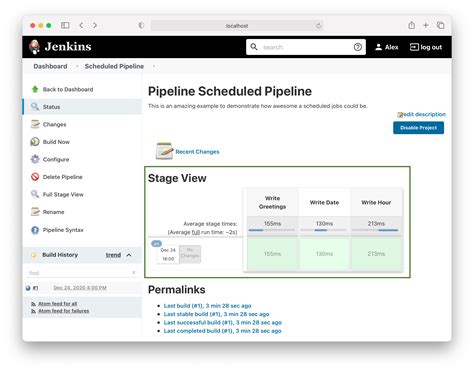The height and width of the screenshot is (371, 474).
Task: Click the search magnifier icon in the Jenkins header
Action: [254, 47]
